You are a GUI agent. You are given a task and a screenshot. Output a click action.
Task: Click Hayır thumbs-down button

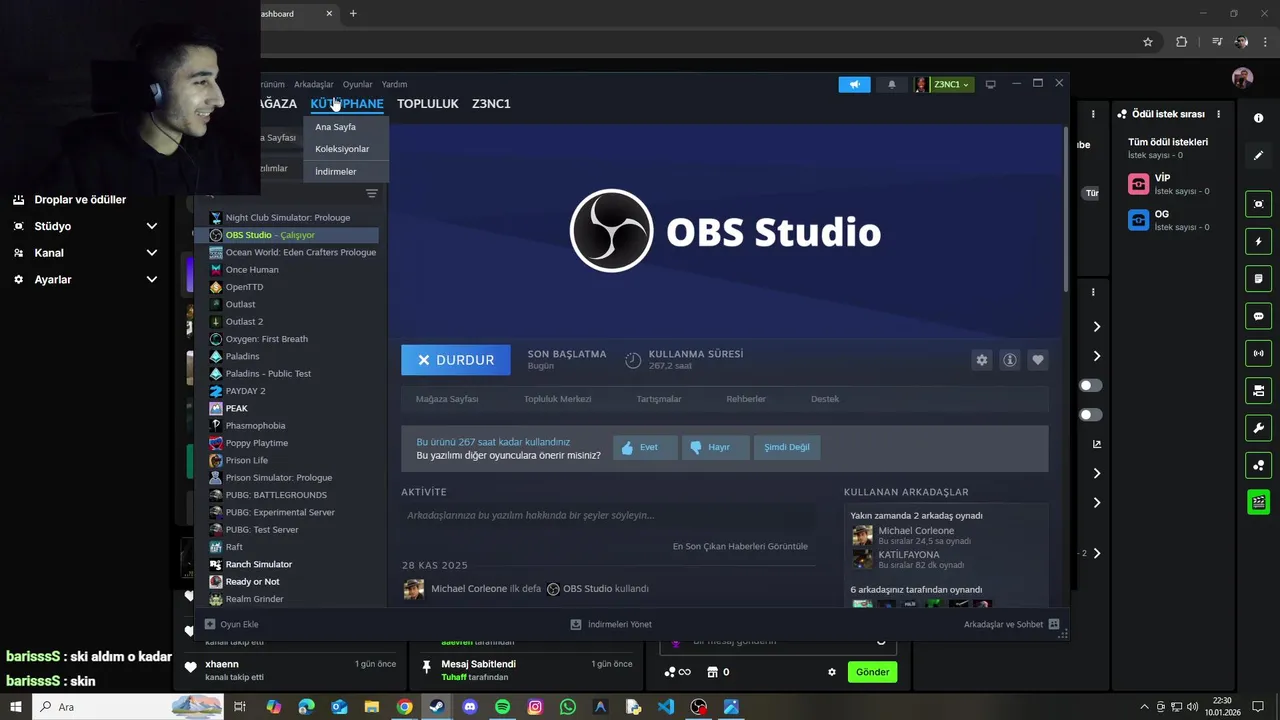click(715, 447)
